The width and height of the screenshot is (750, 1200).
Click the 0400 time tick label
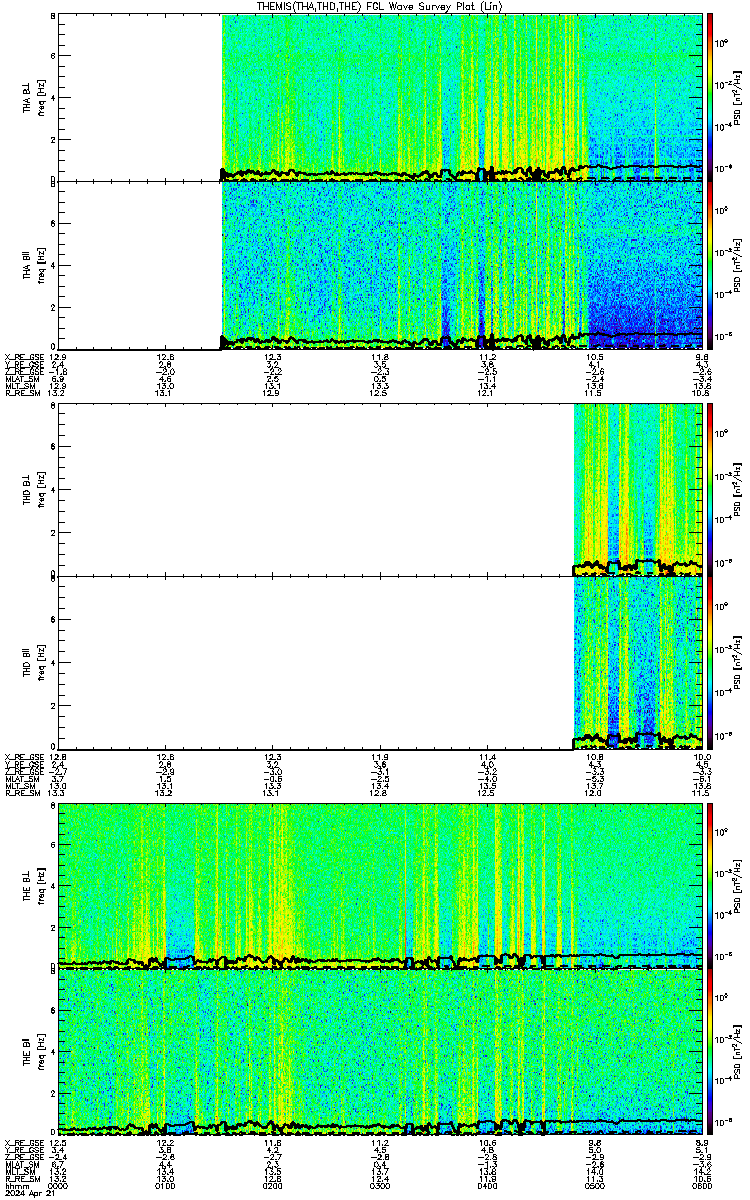(x=487, y=1186)
